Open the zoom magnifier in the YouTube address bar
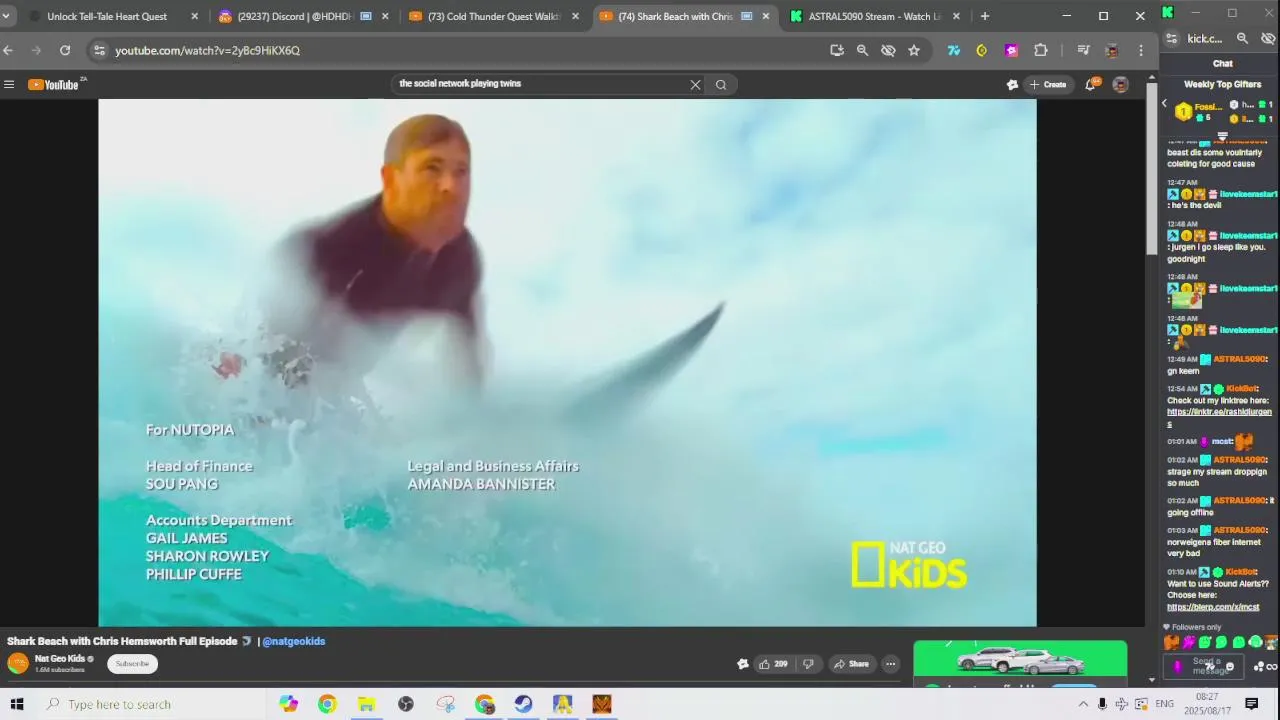Viewport: 1280px width, 720px height. [x=862, y=50]
